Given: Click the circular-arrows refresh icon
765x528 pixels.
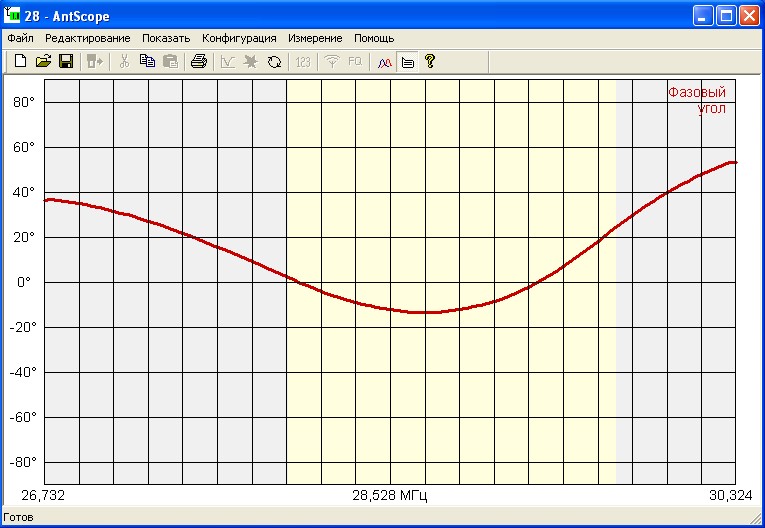Looking at the screenshot, I should [x=274, y=62].
